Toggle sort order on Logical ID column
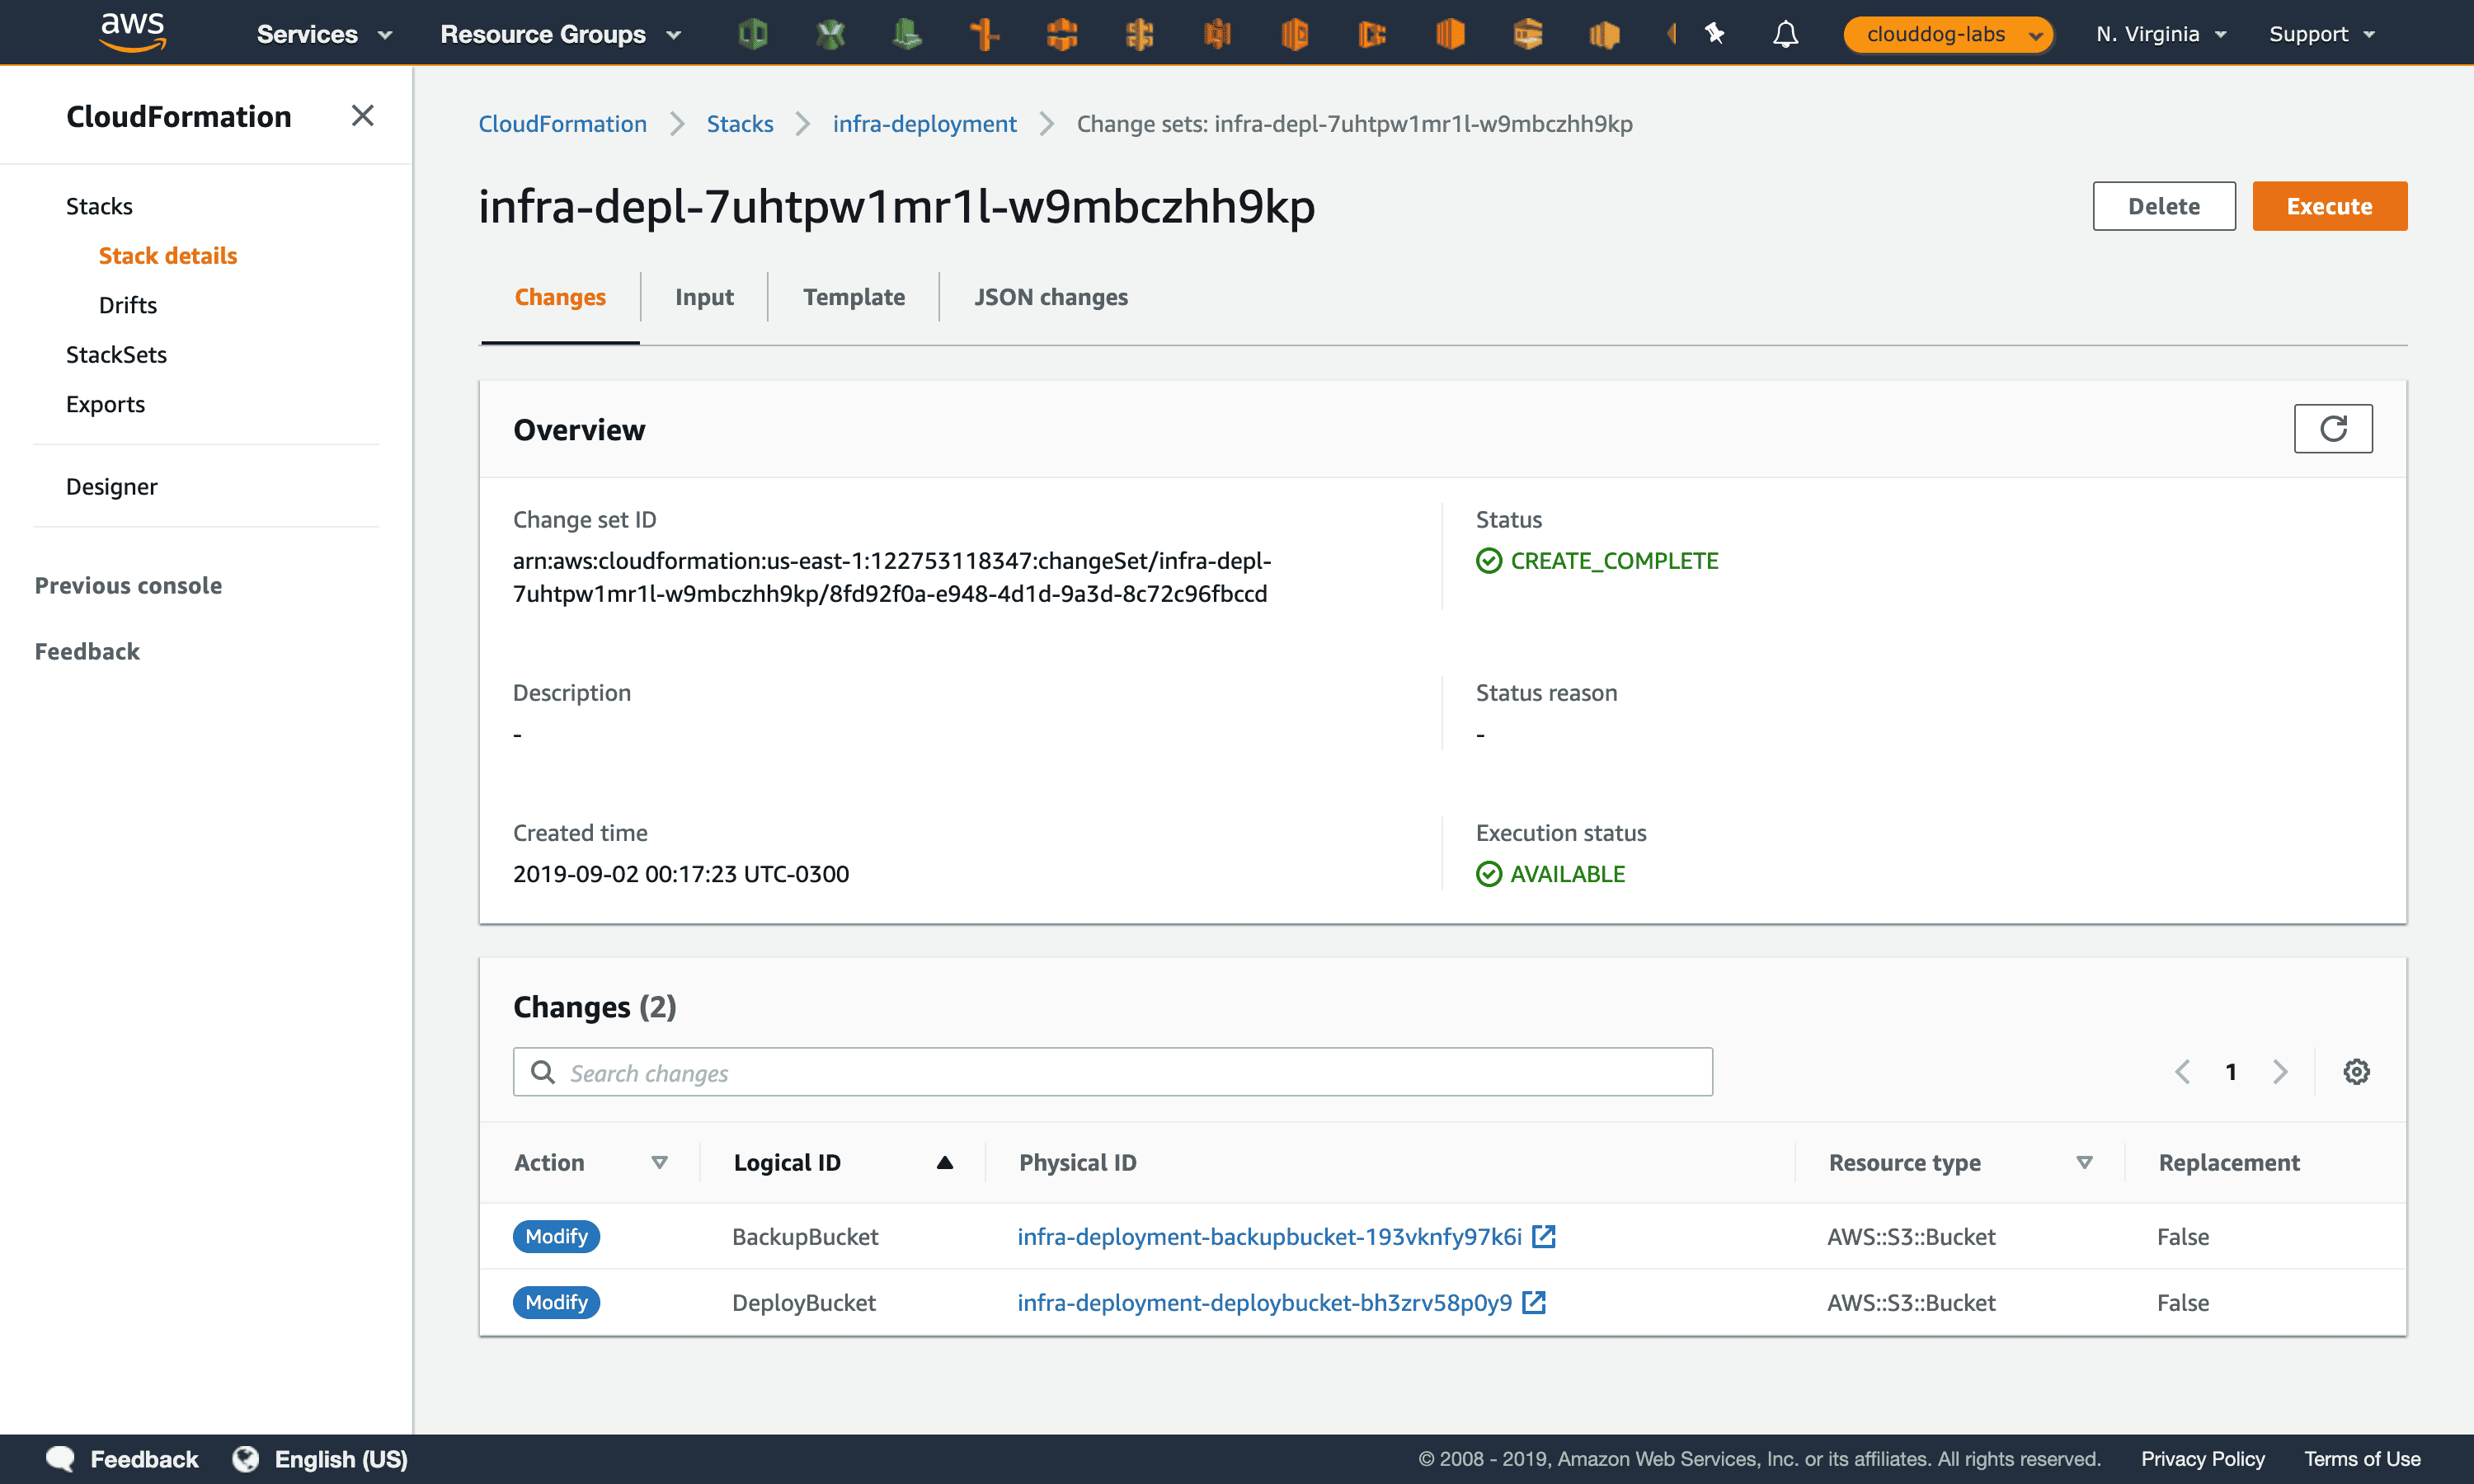2474x1484 pixels. (944, 1162)
